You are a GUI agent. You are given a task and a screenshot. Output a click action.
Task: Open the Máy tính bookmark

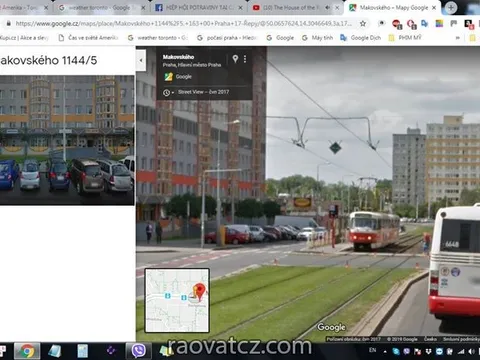click(317, 38)
